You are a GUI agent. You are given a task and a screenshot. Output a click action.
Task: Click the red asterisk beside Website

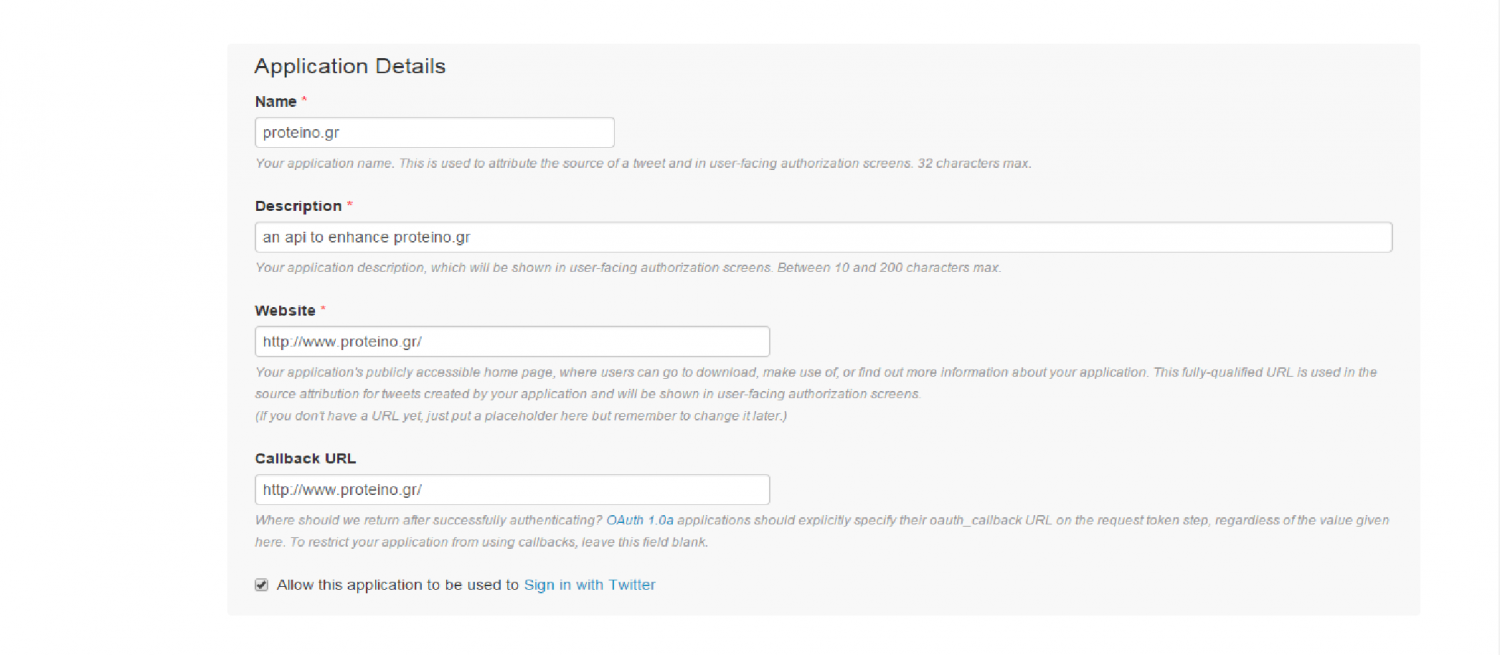pos(323,310)
